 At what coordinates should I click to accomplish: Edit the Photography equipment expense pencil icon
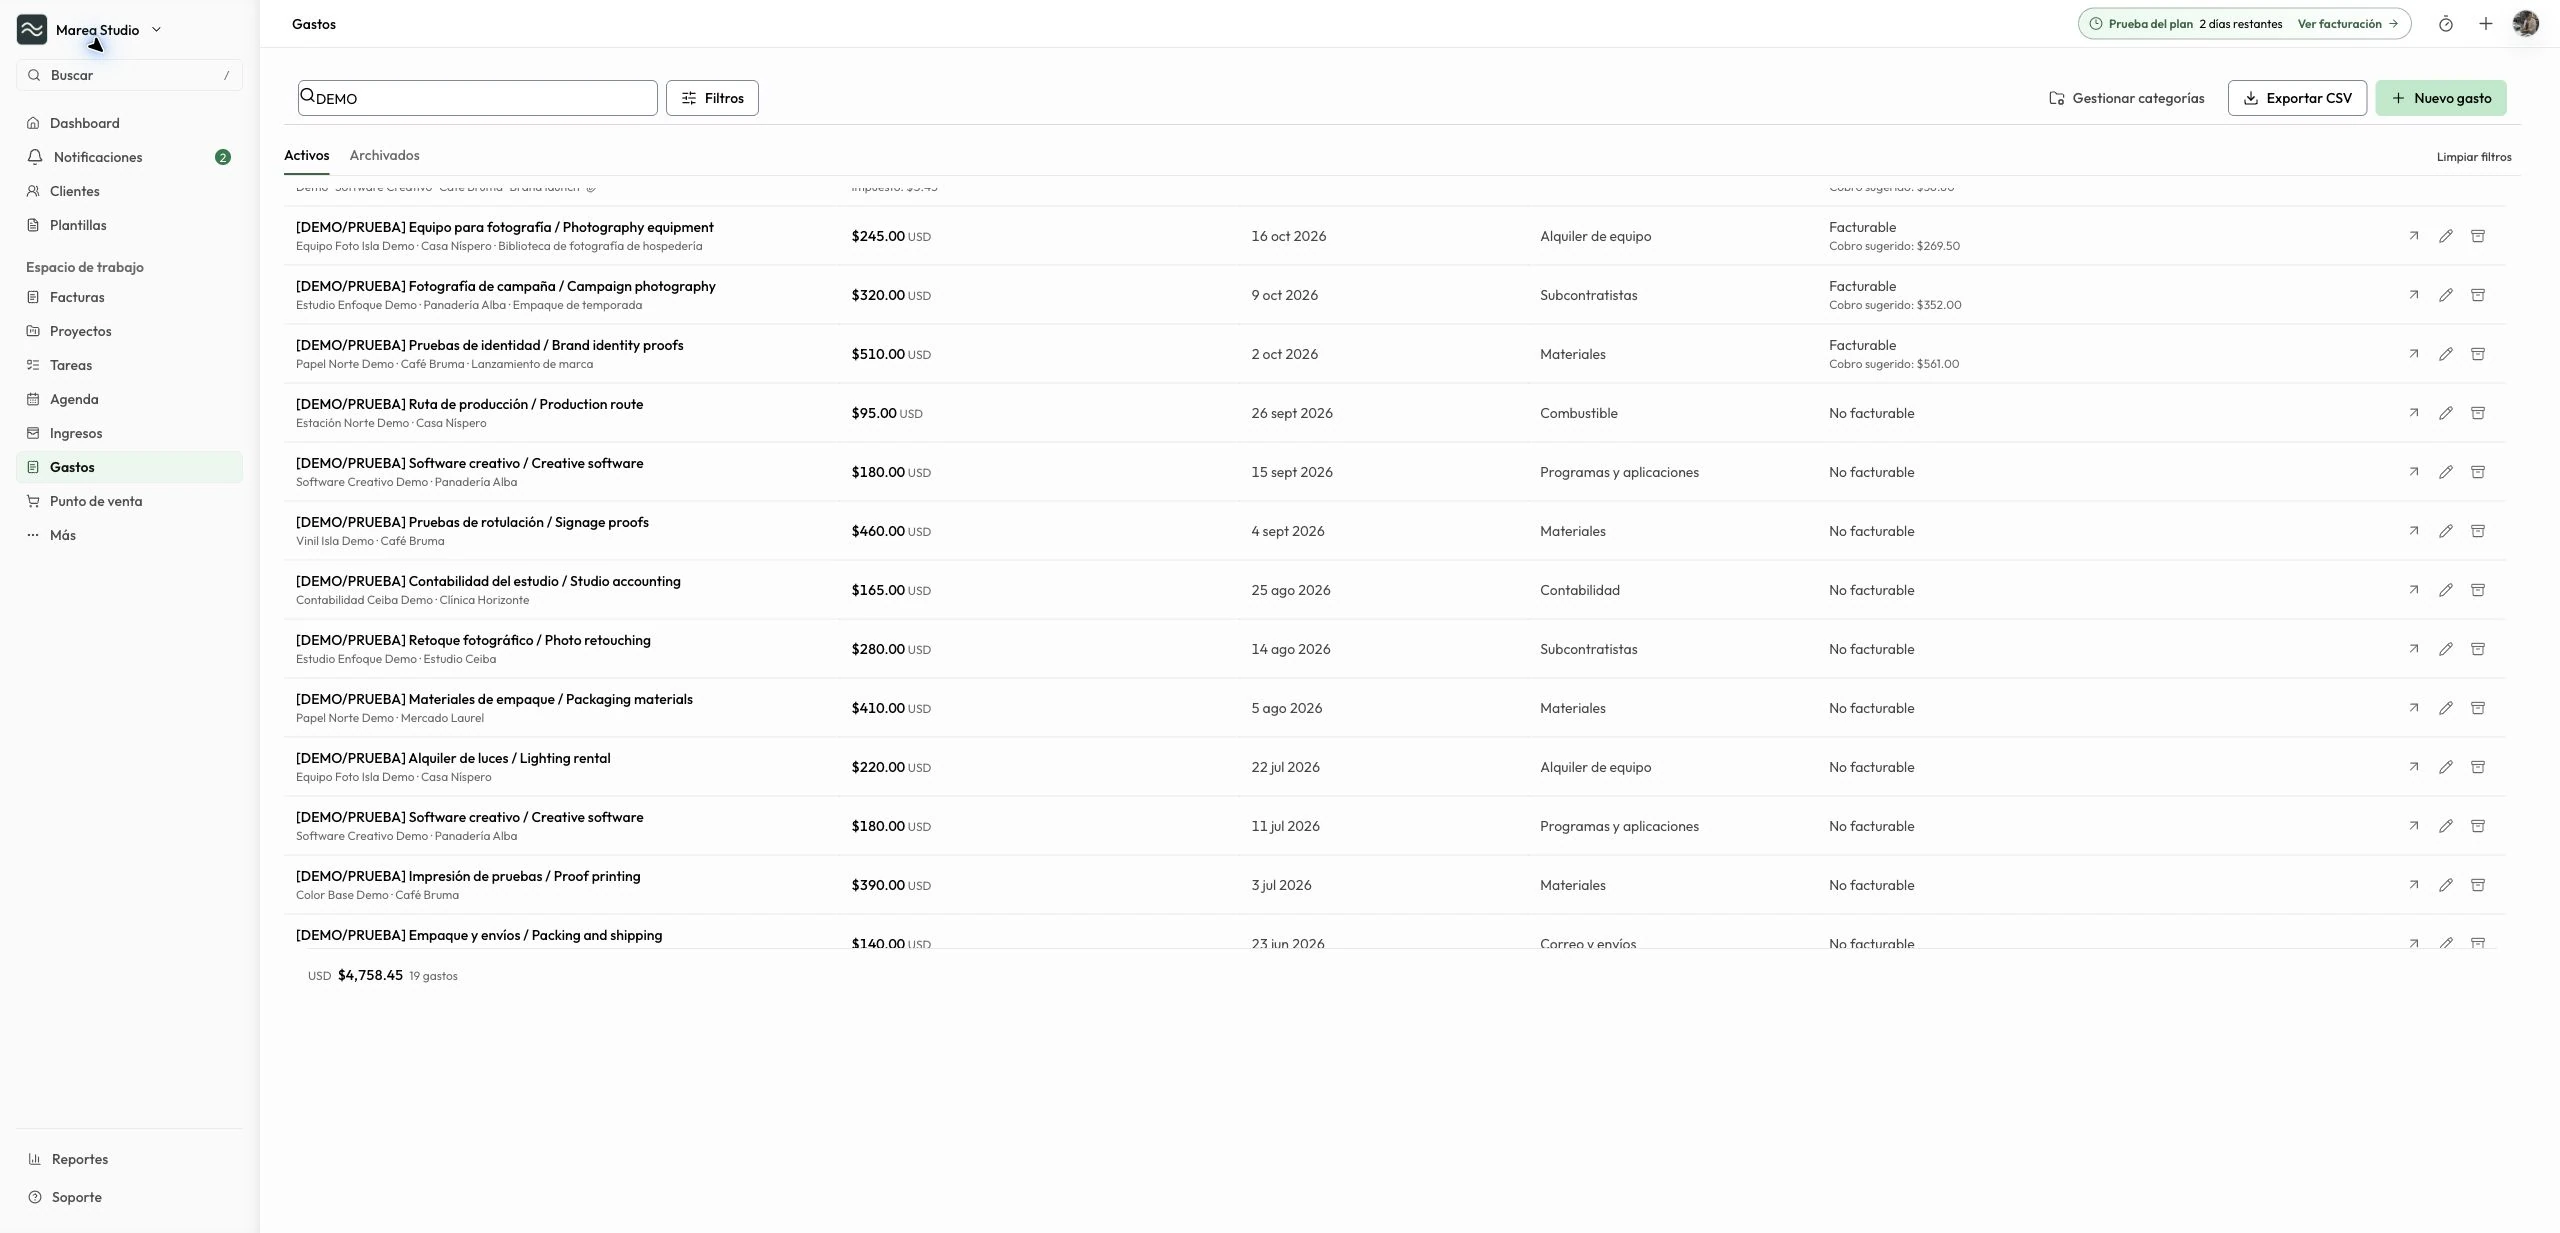point(2445,236)
